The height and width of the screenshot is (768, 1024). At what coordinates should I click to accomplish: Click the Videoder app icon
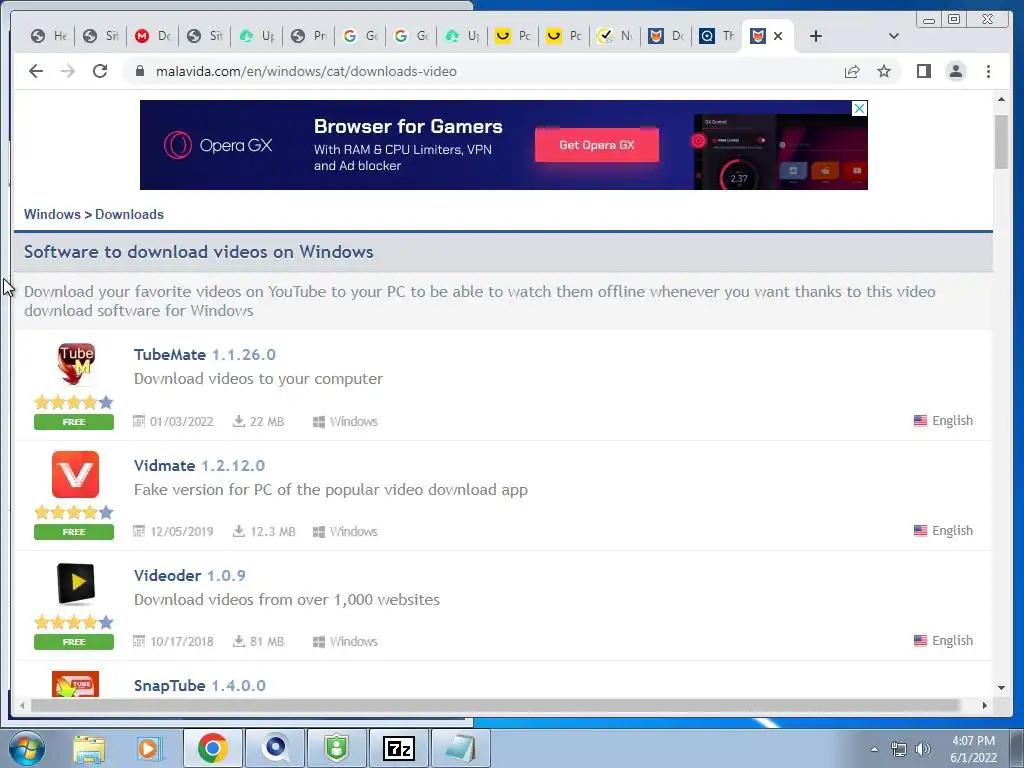click(x=76, y=583)
